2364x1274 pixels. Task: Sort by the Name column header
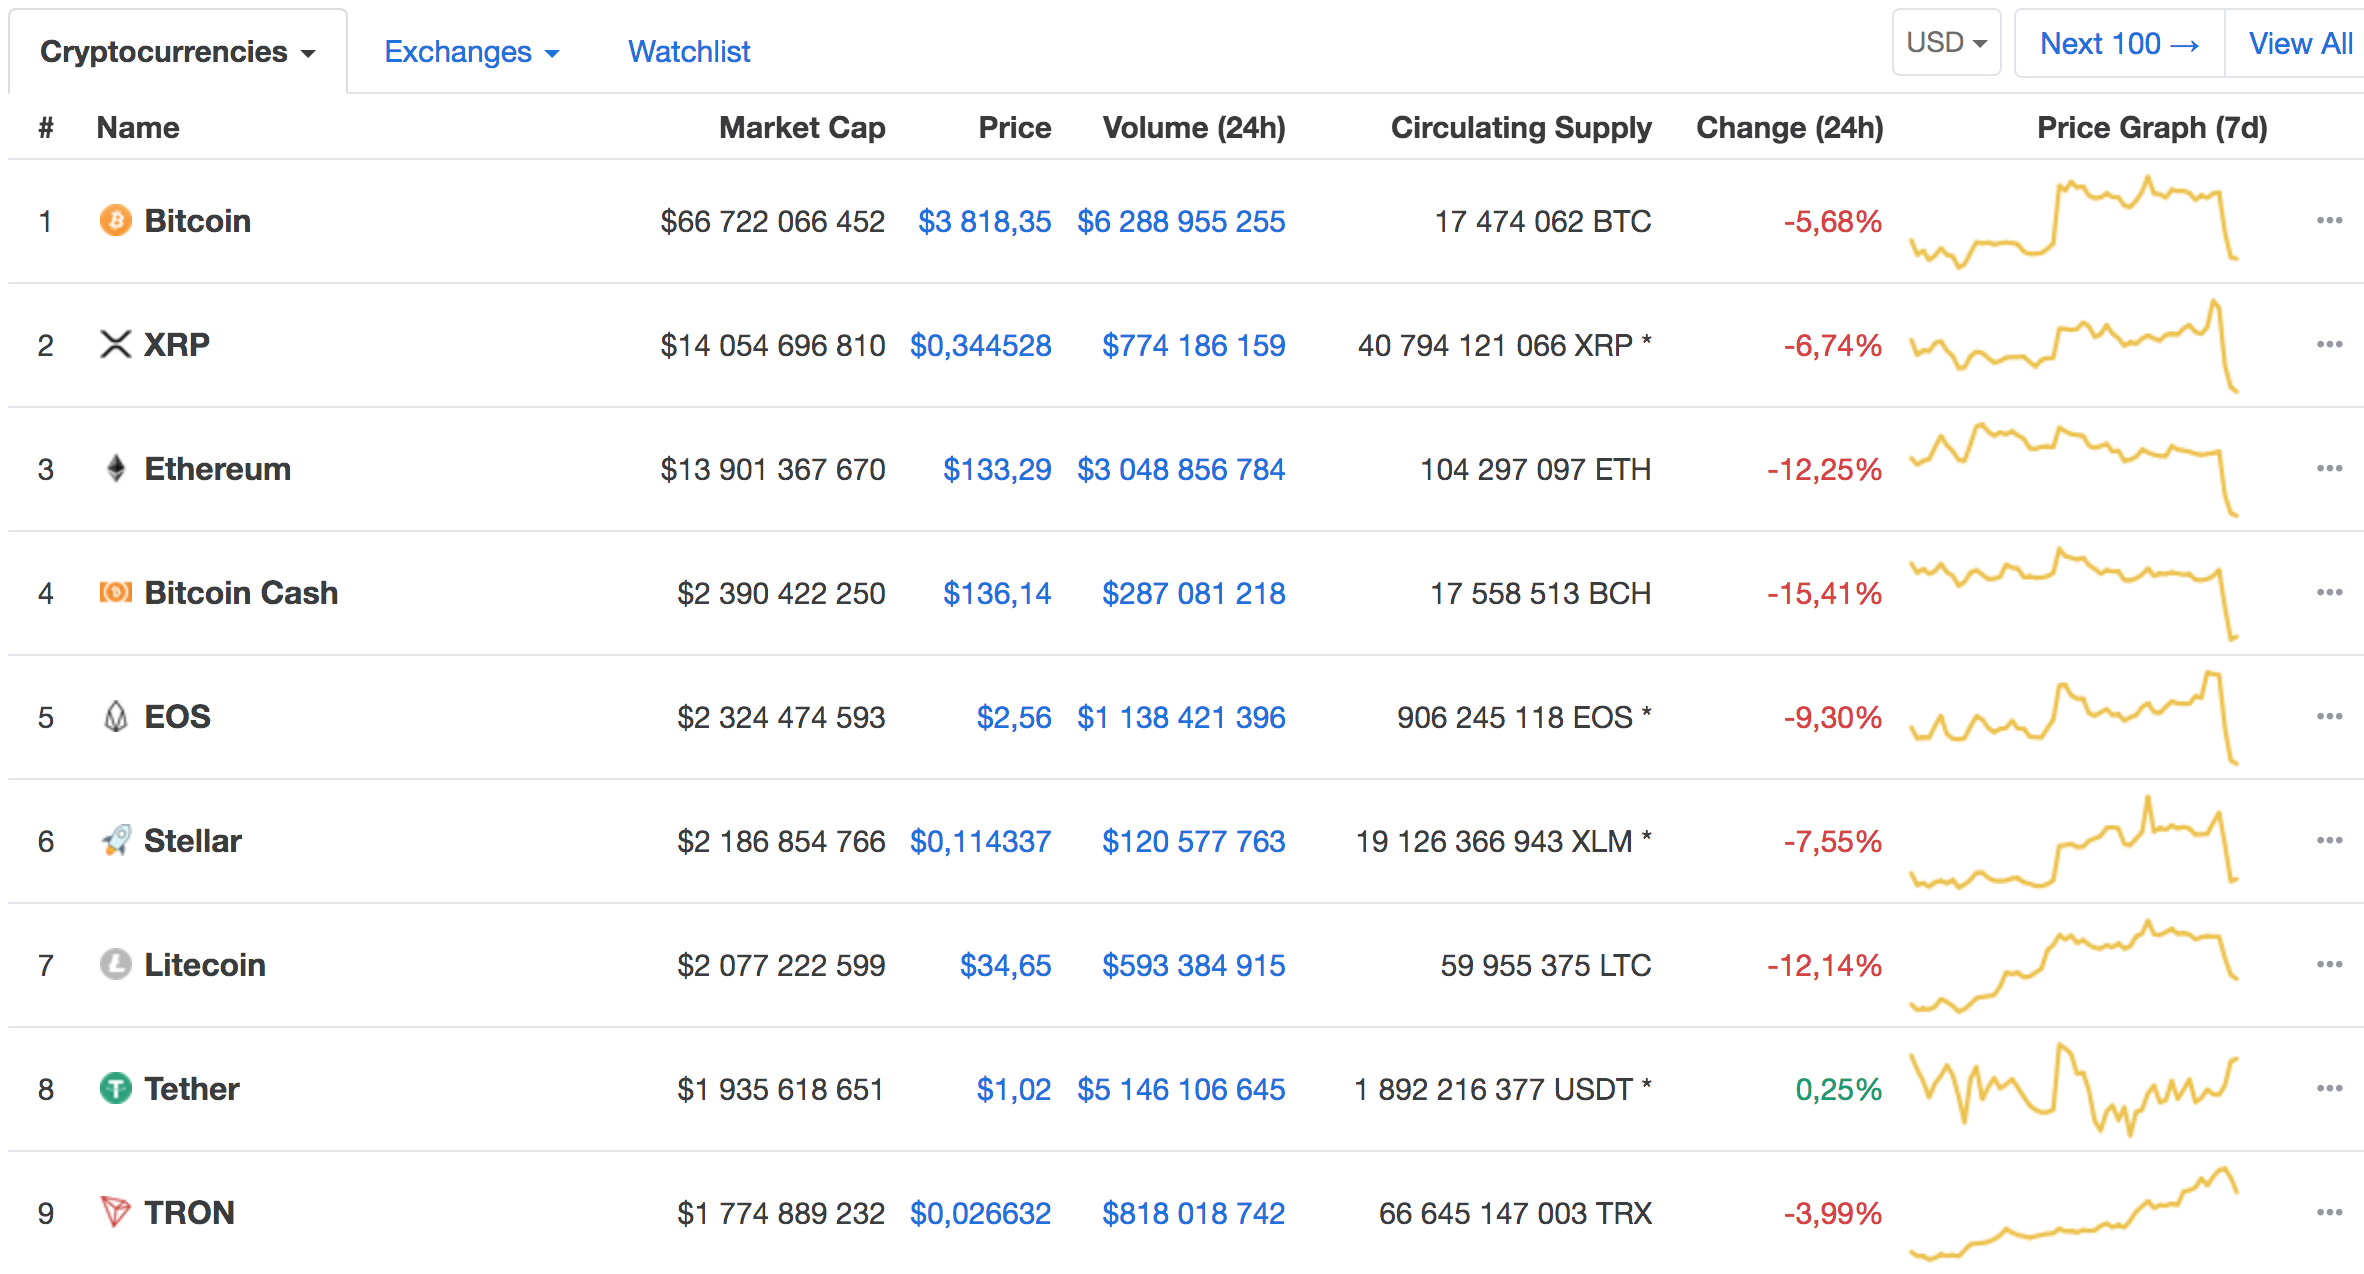138,128
